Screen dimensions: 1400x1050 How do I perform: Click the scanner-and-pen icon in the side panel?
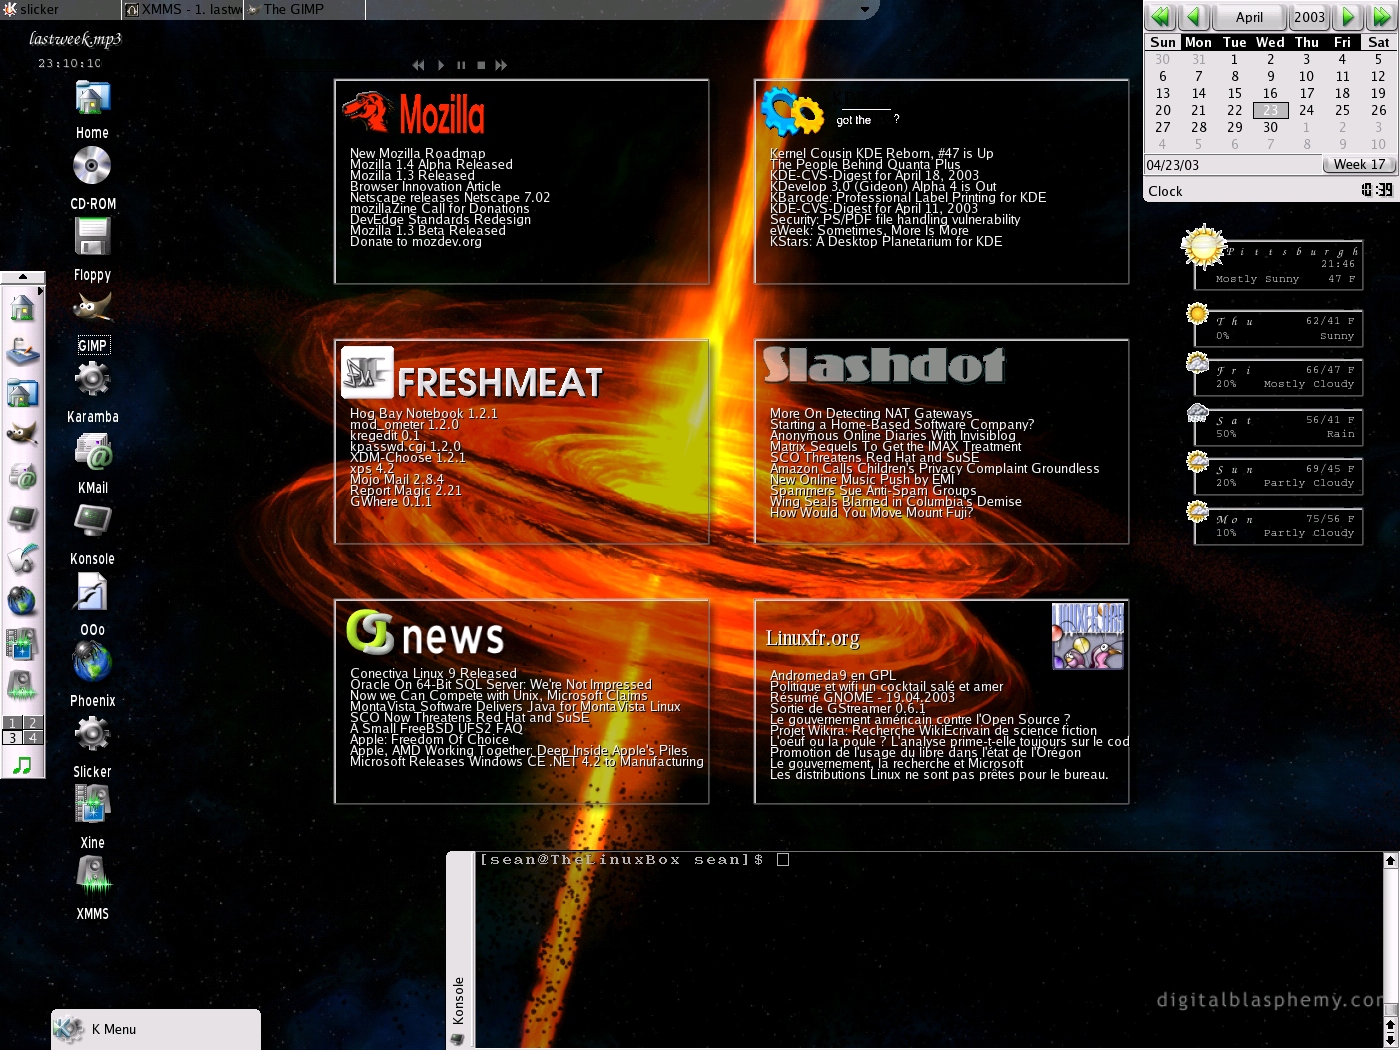[22, 351]
